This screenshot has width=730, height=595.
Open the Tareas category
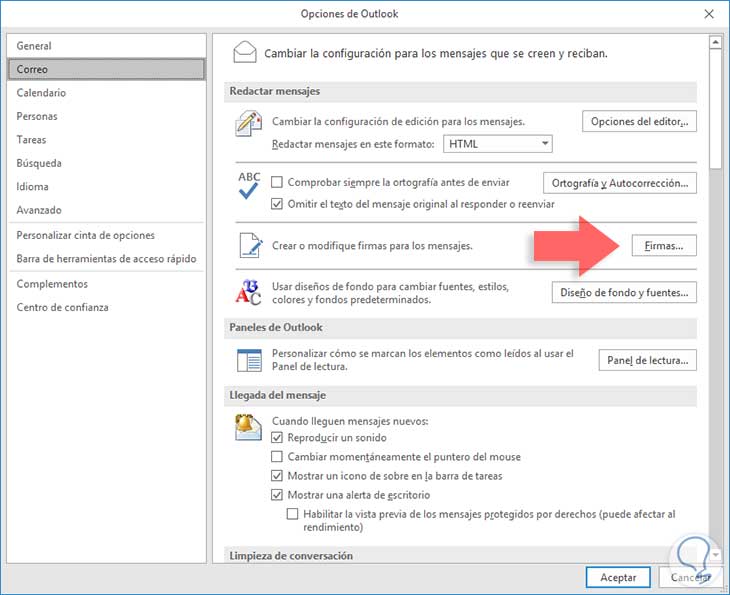point(106,139)
